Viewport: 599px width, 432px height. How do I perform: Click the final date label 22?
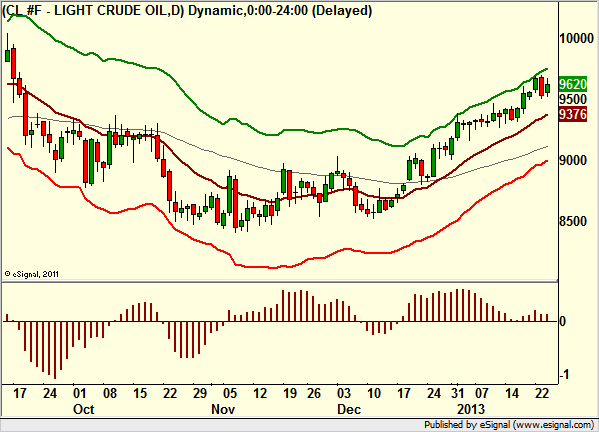click(542, 393)
